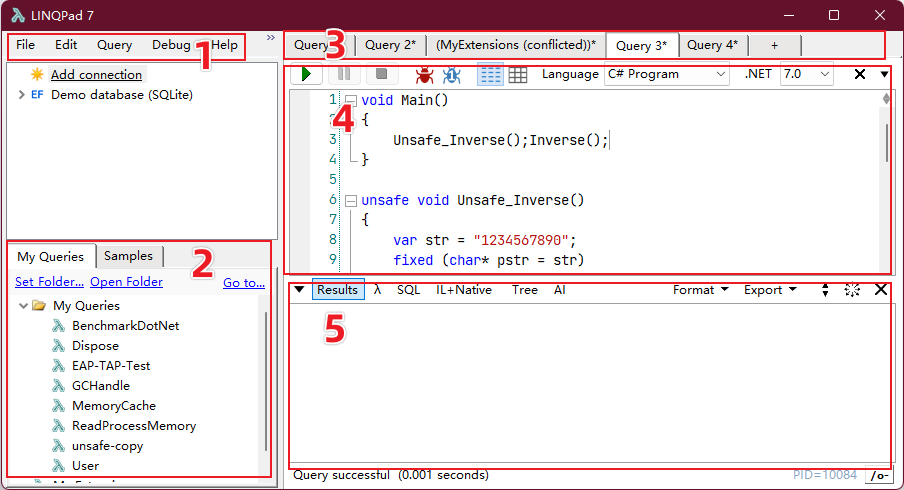Click the Set Folder... link
Screen dimensions: 904x490
[x=49, y=282]
